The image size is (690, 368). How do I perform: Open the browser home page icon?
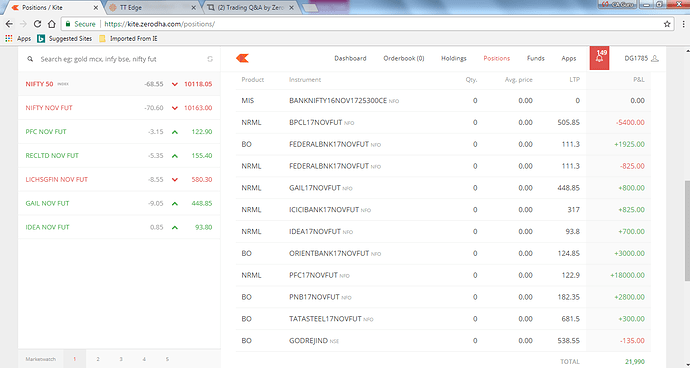tap(51, 24)
